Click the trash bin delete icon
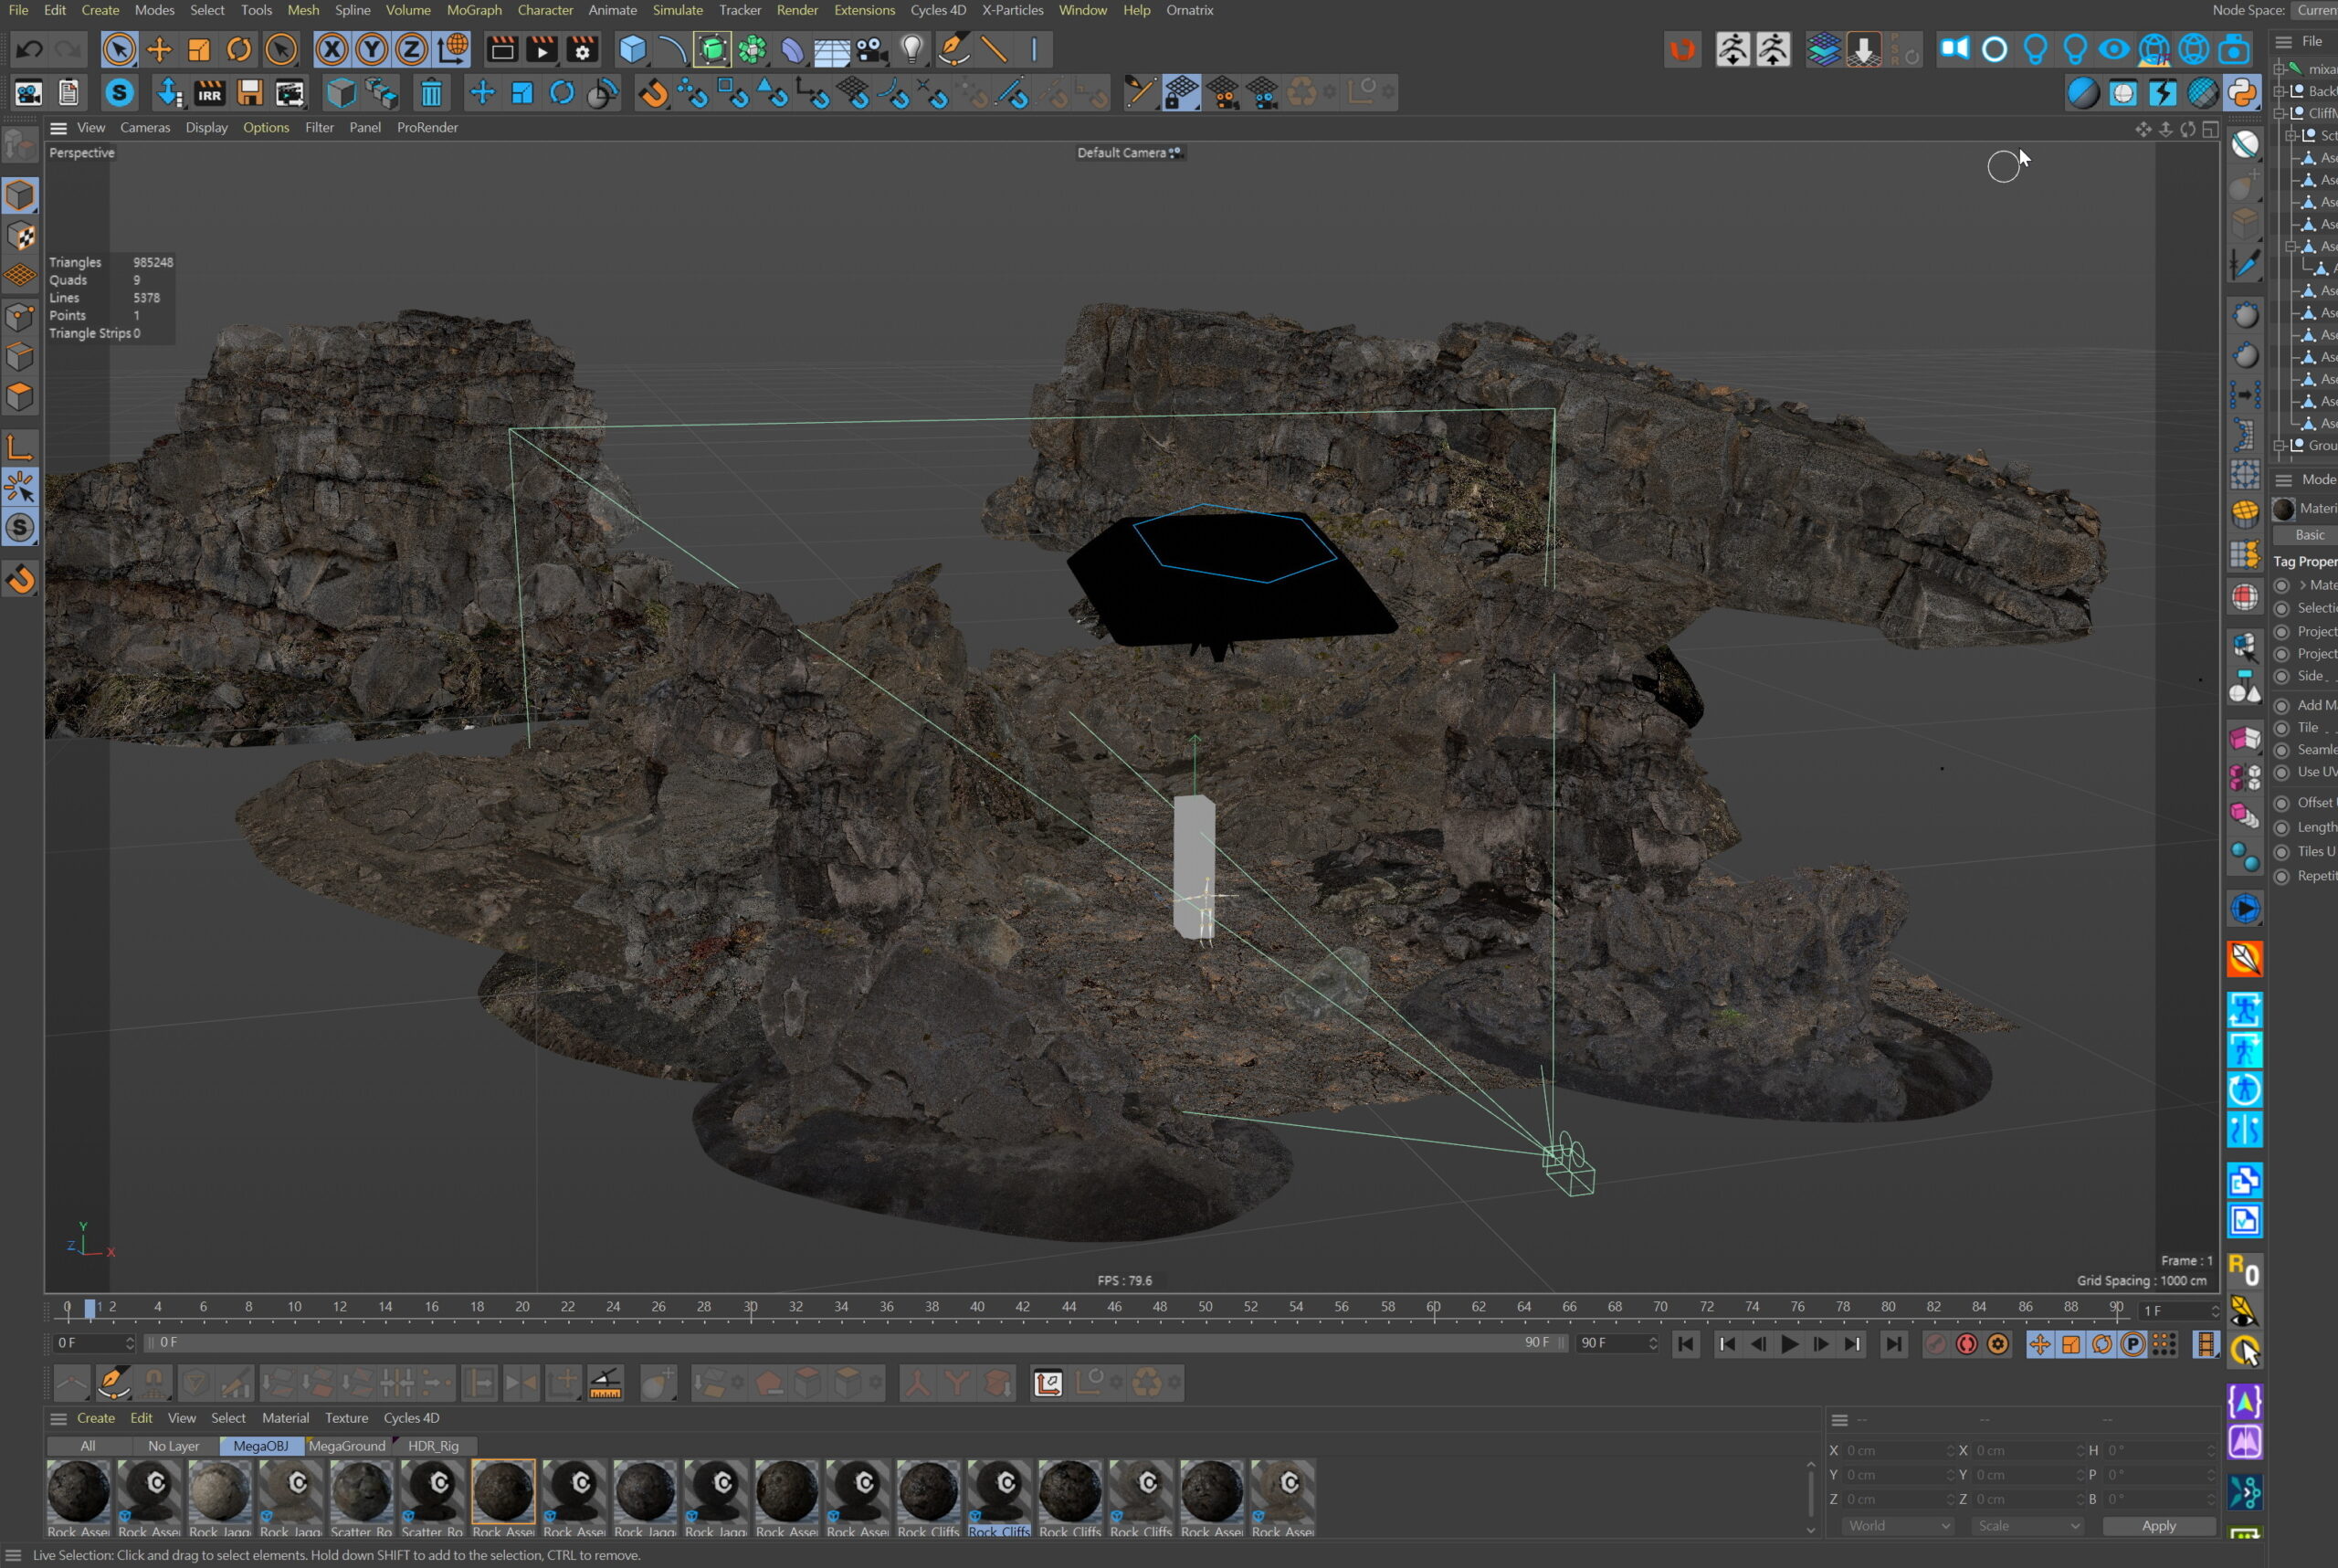 pos(431,93)
